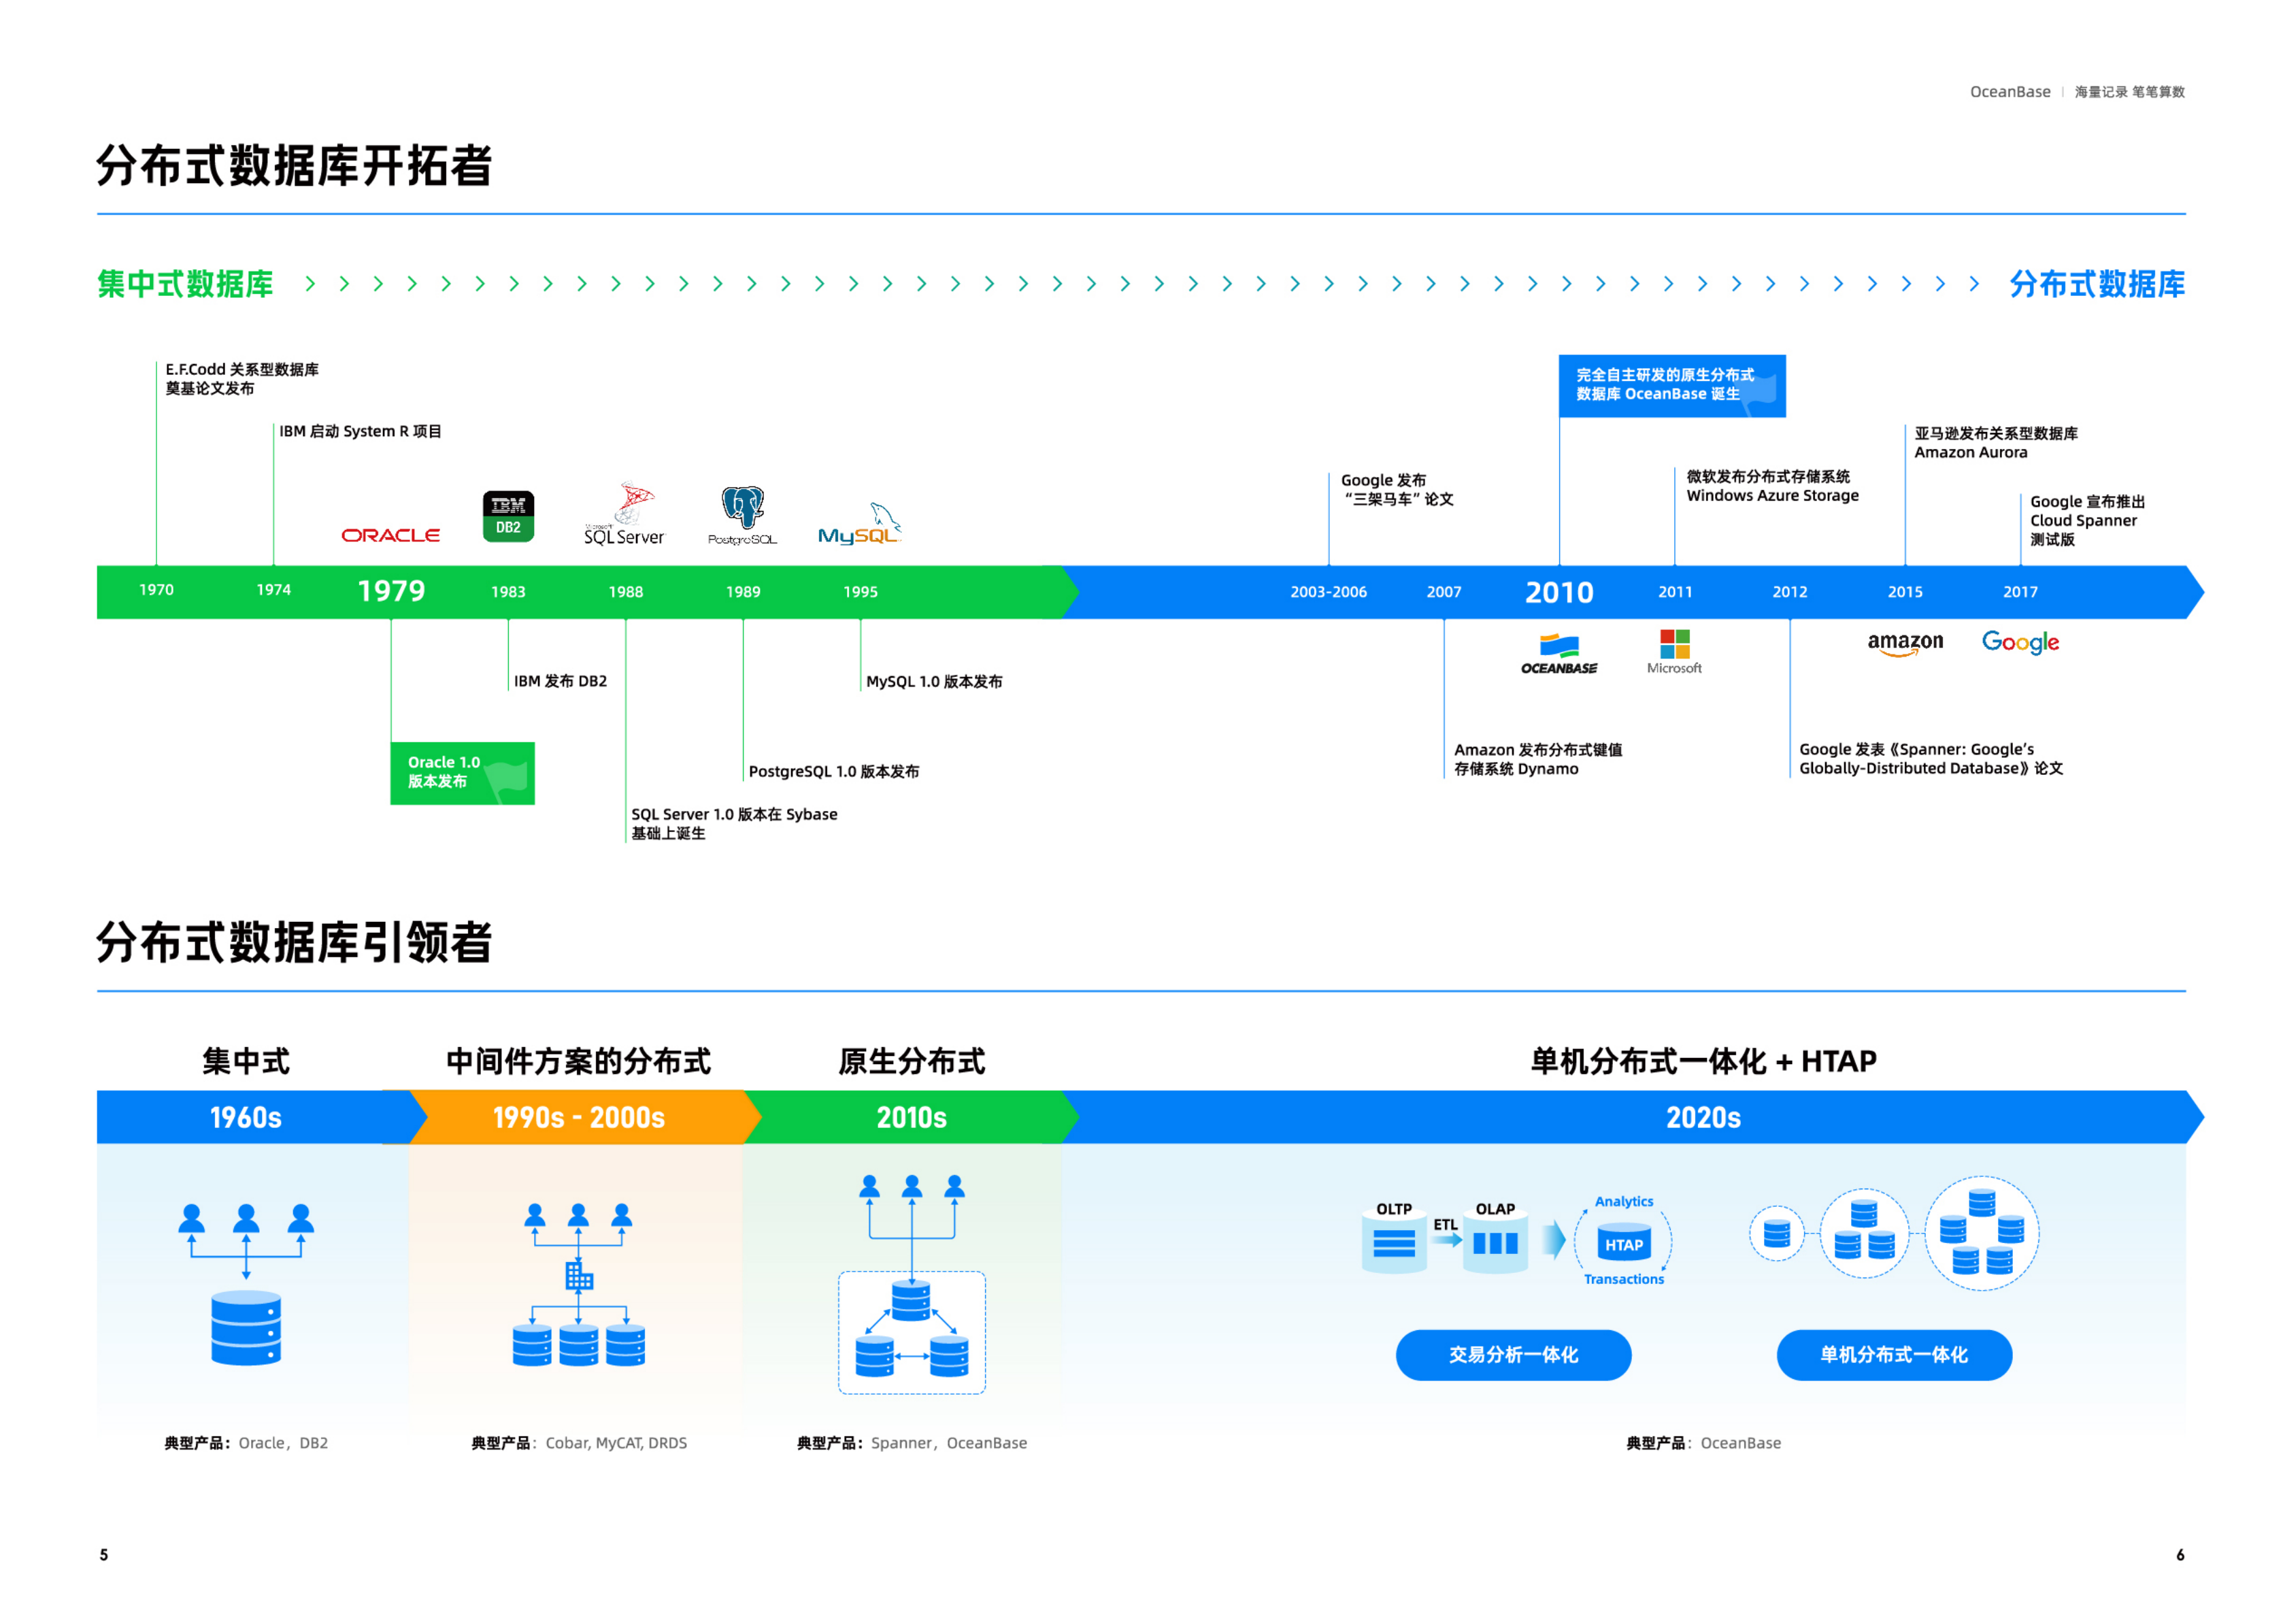This screenshot has width=2283, height=1624.
Task: Click the 单机分布式一体化 + HTAP heading
Action: [1703, 1061]
